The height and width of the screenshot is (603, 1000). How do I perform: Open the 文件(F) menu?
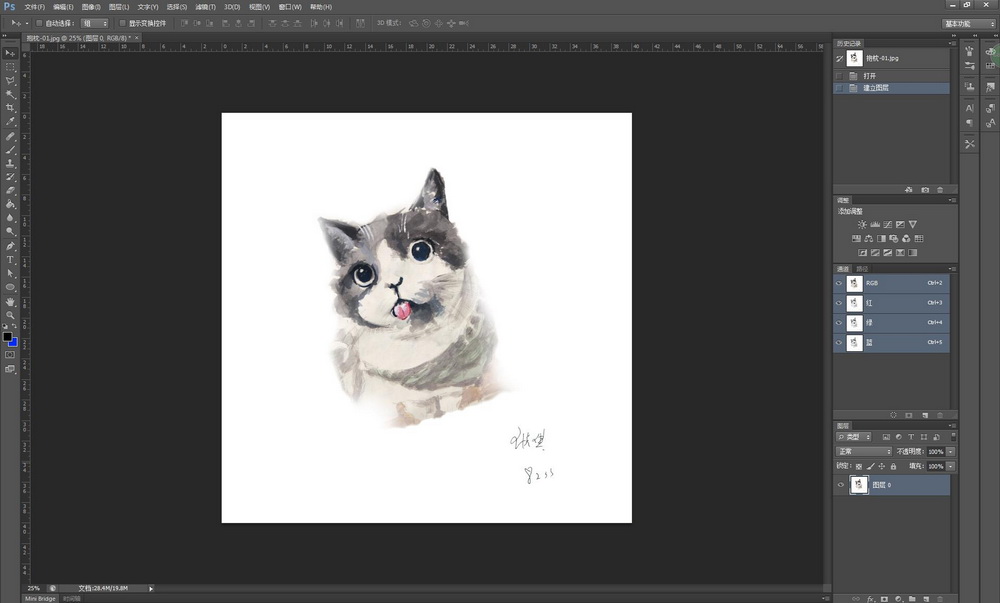(34, 7)
